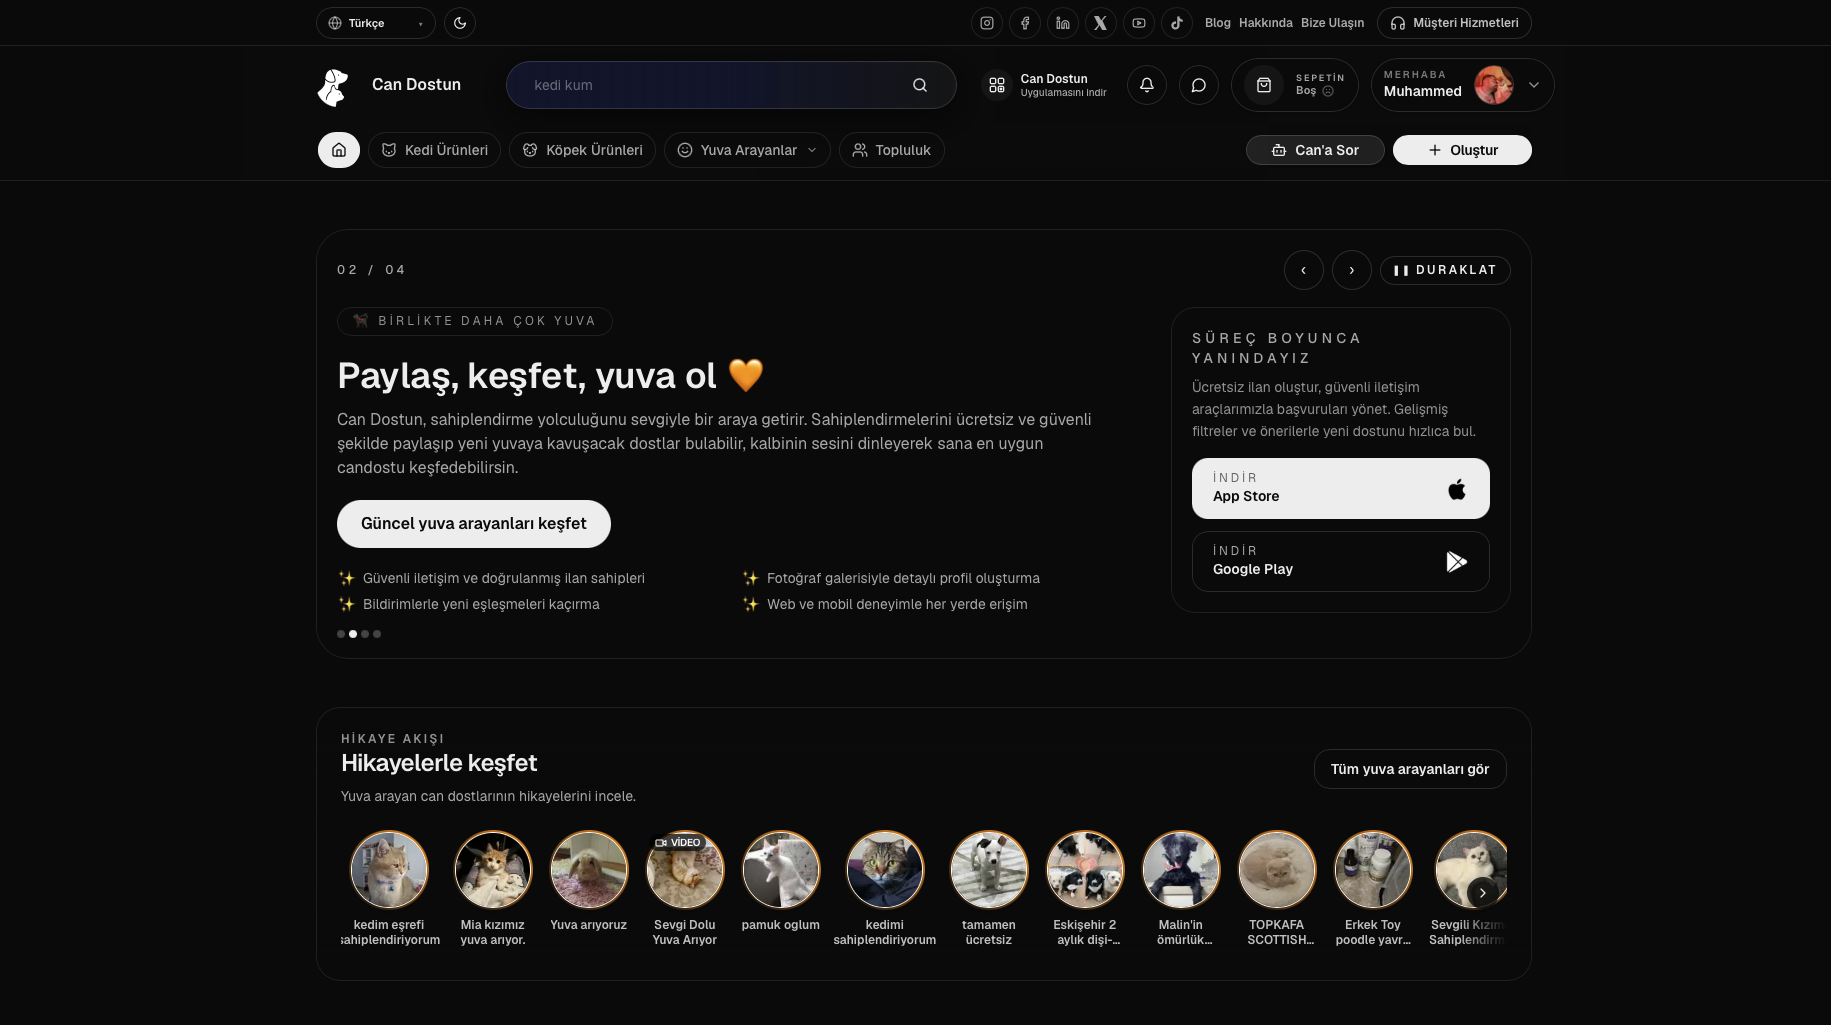Focus the kedi kum search field
This screenshot has width=1831, height=1025.
click(x=730, y=85)
